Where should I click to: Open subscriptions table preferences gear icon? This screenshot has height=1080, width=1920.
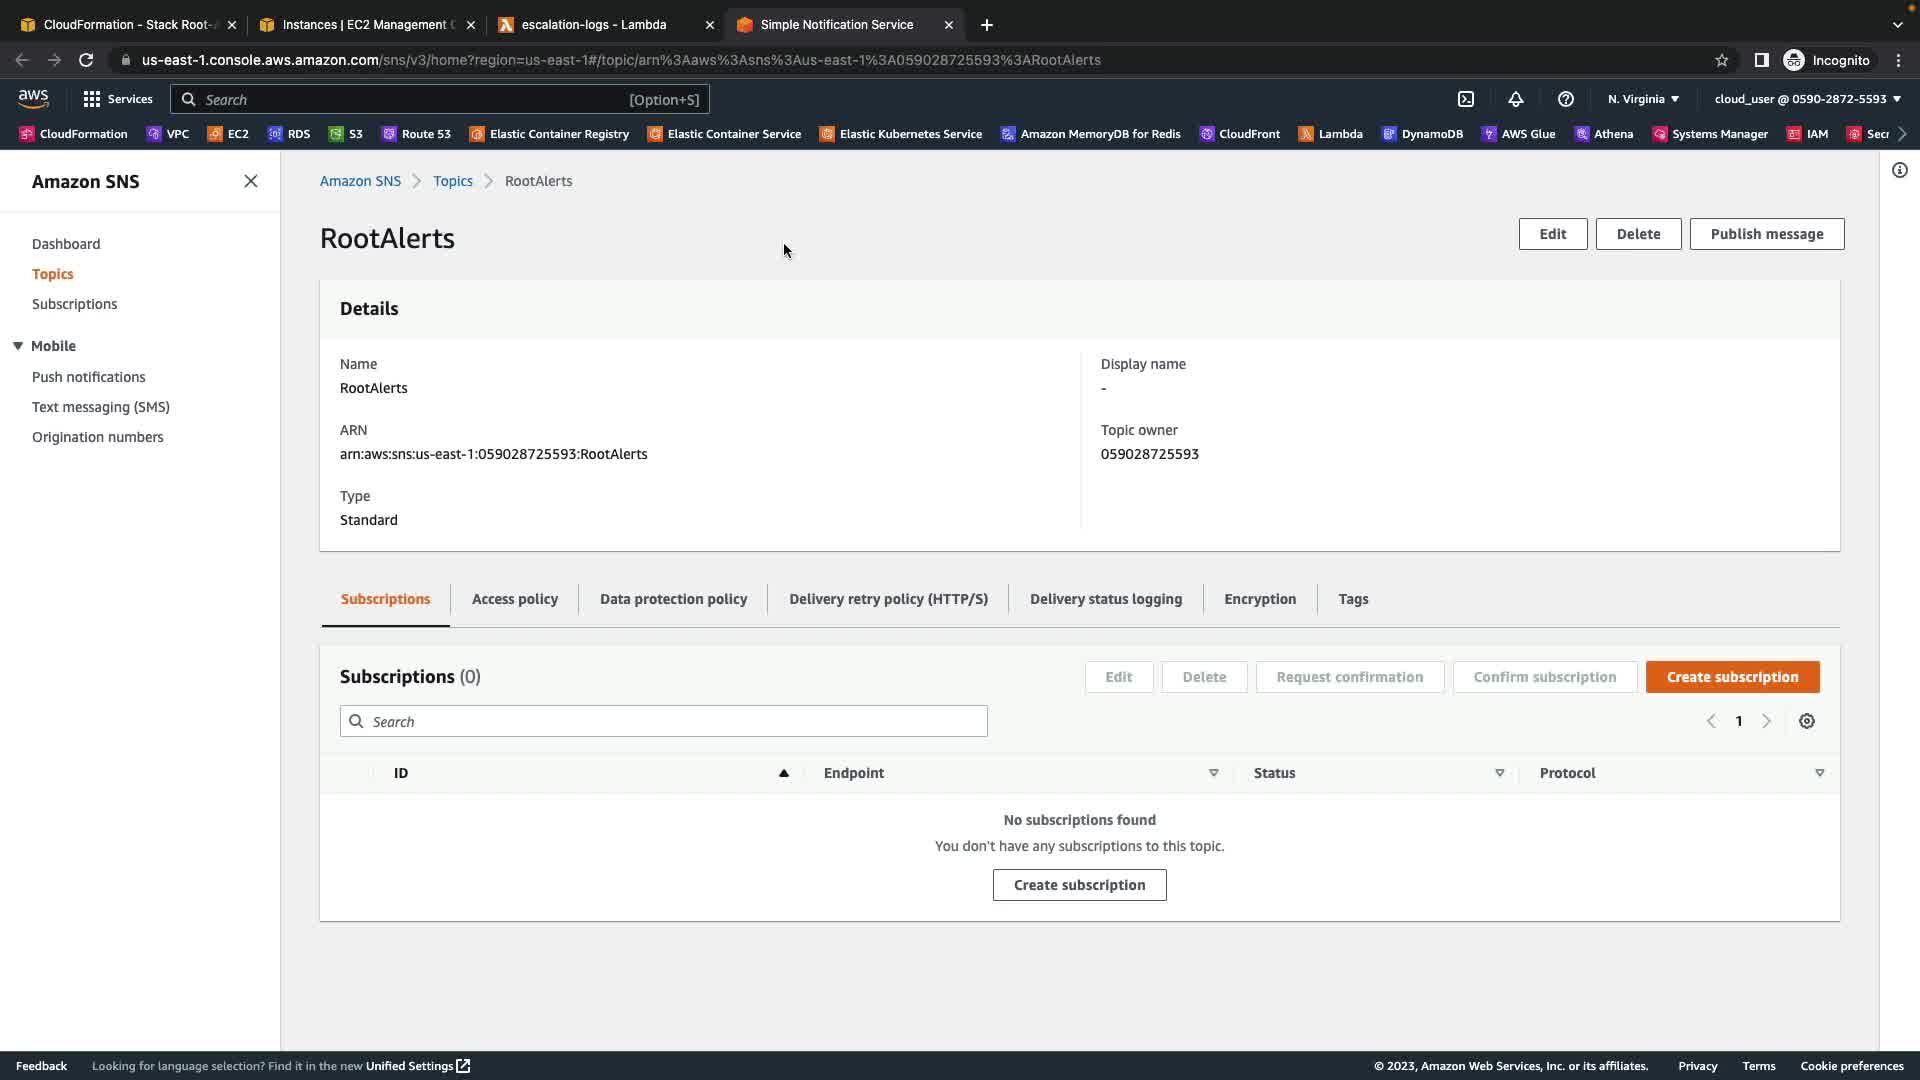(x=1807, y=721)
